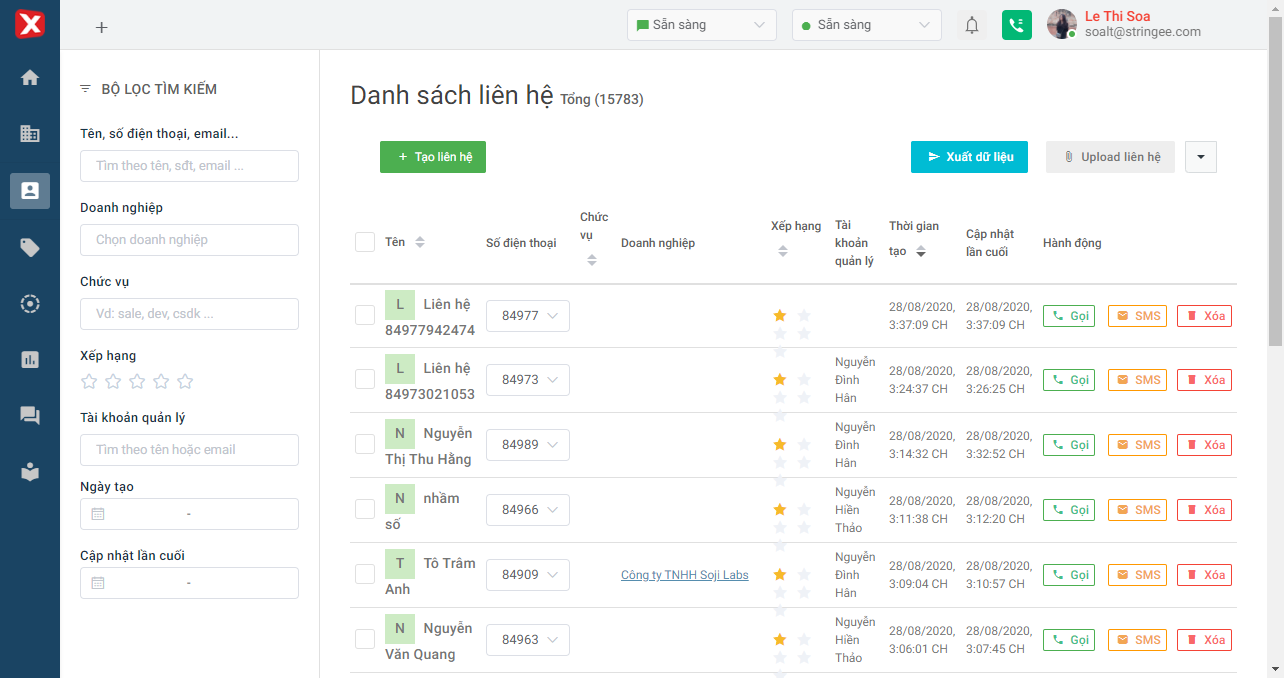
Task: Open a new tab with plus button
Action: point(101,27)
